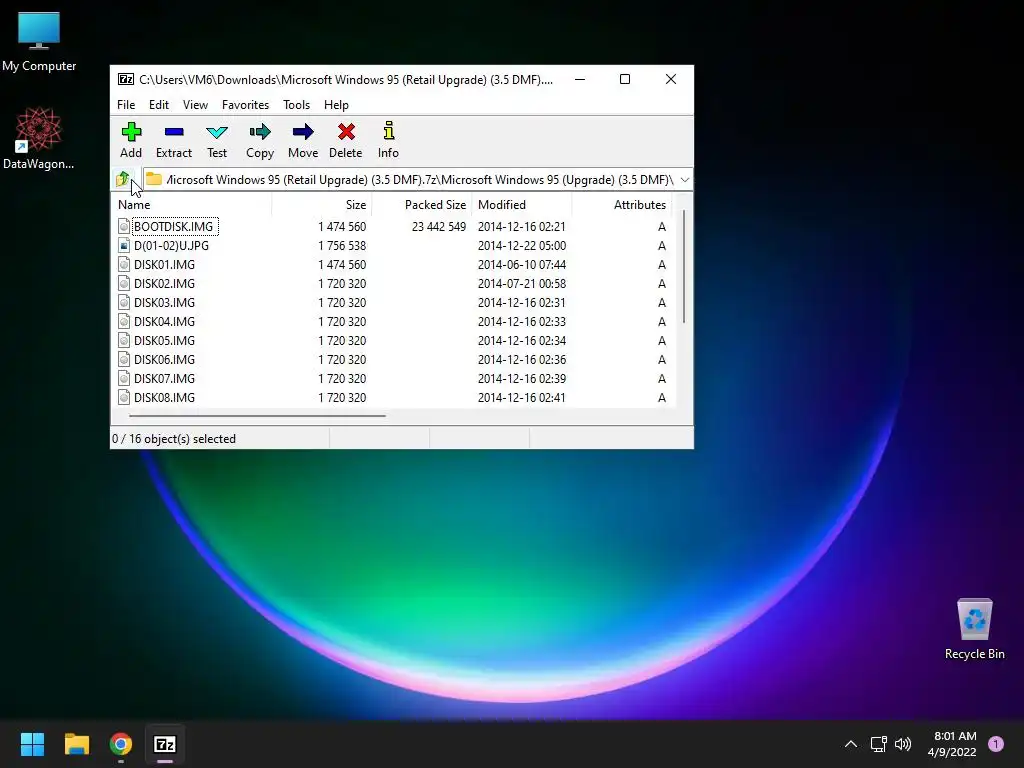Select the DISK02.IMG file name
Screen dimensions: 1024x768
165,283
